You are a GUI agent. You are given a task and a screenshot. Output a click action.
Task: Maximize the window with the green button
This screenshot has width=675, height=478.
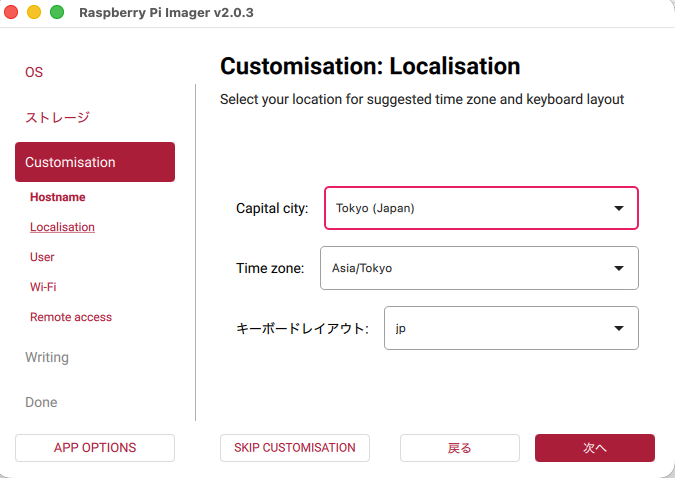point(57,13)
